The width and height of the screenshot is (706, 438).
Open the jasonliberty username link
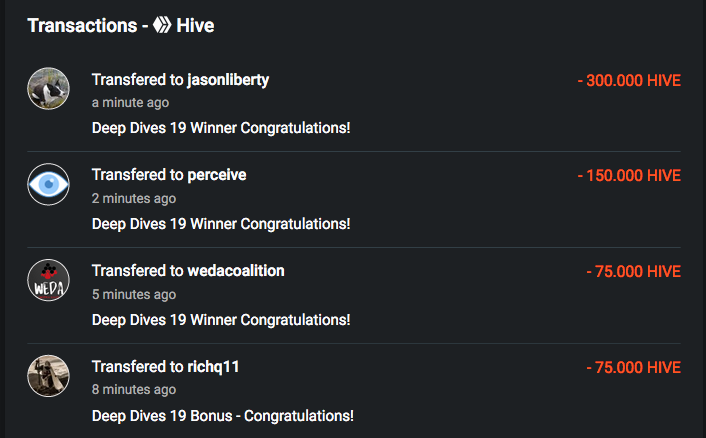(228, 80)
